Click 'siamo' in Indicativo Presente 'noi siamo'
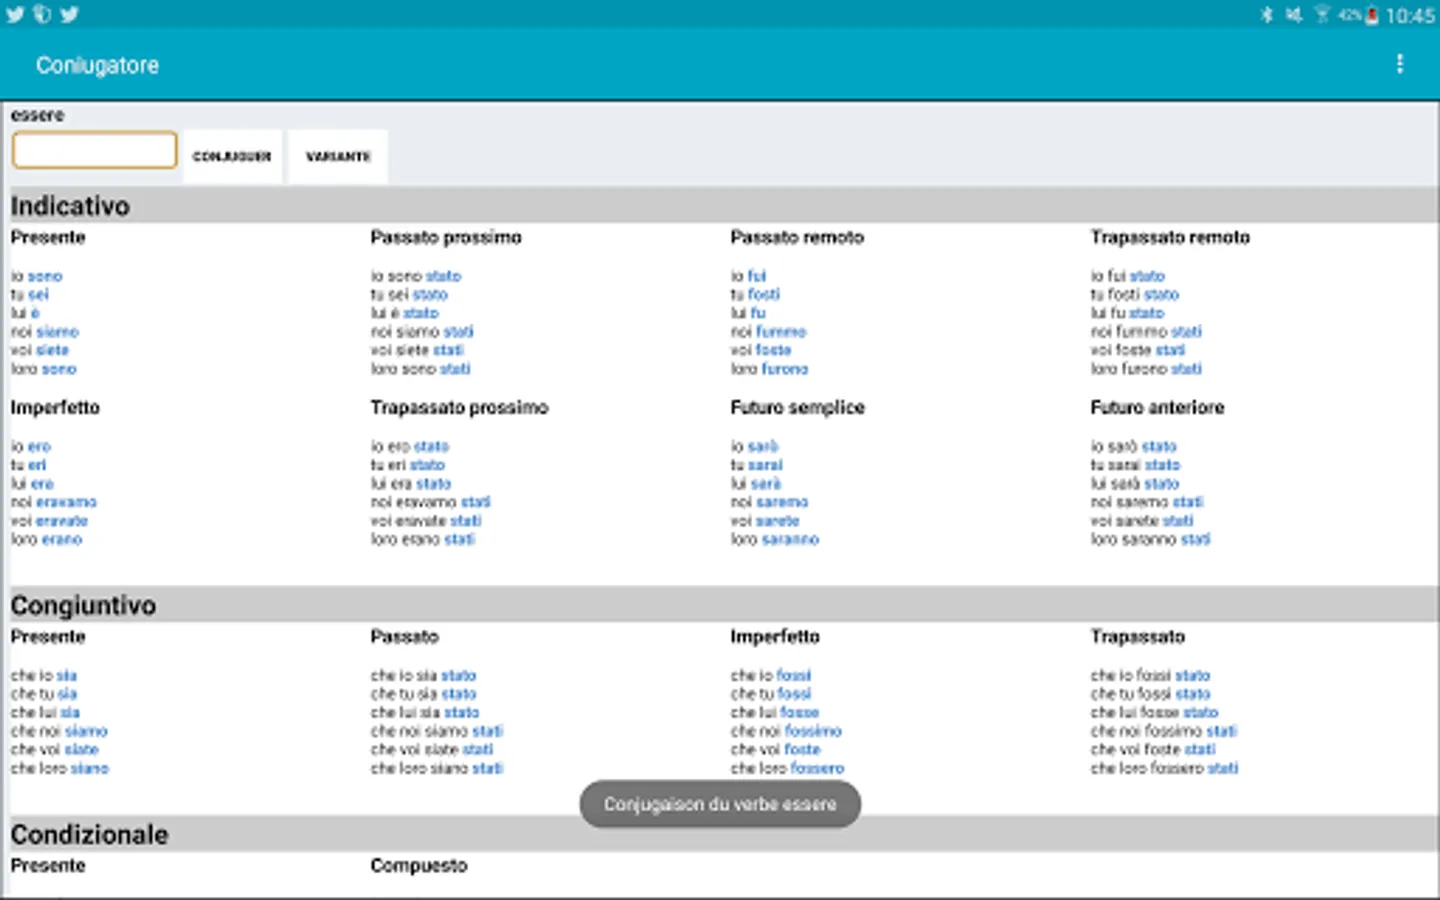 tap(57, 332)
